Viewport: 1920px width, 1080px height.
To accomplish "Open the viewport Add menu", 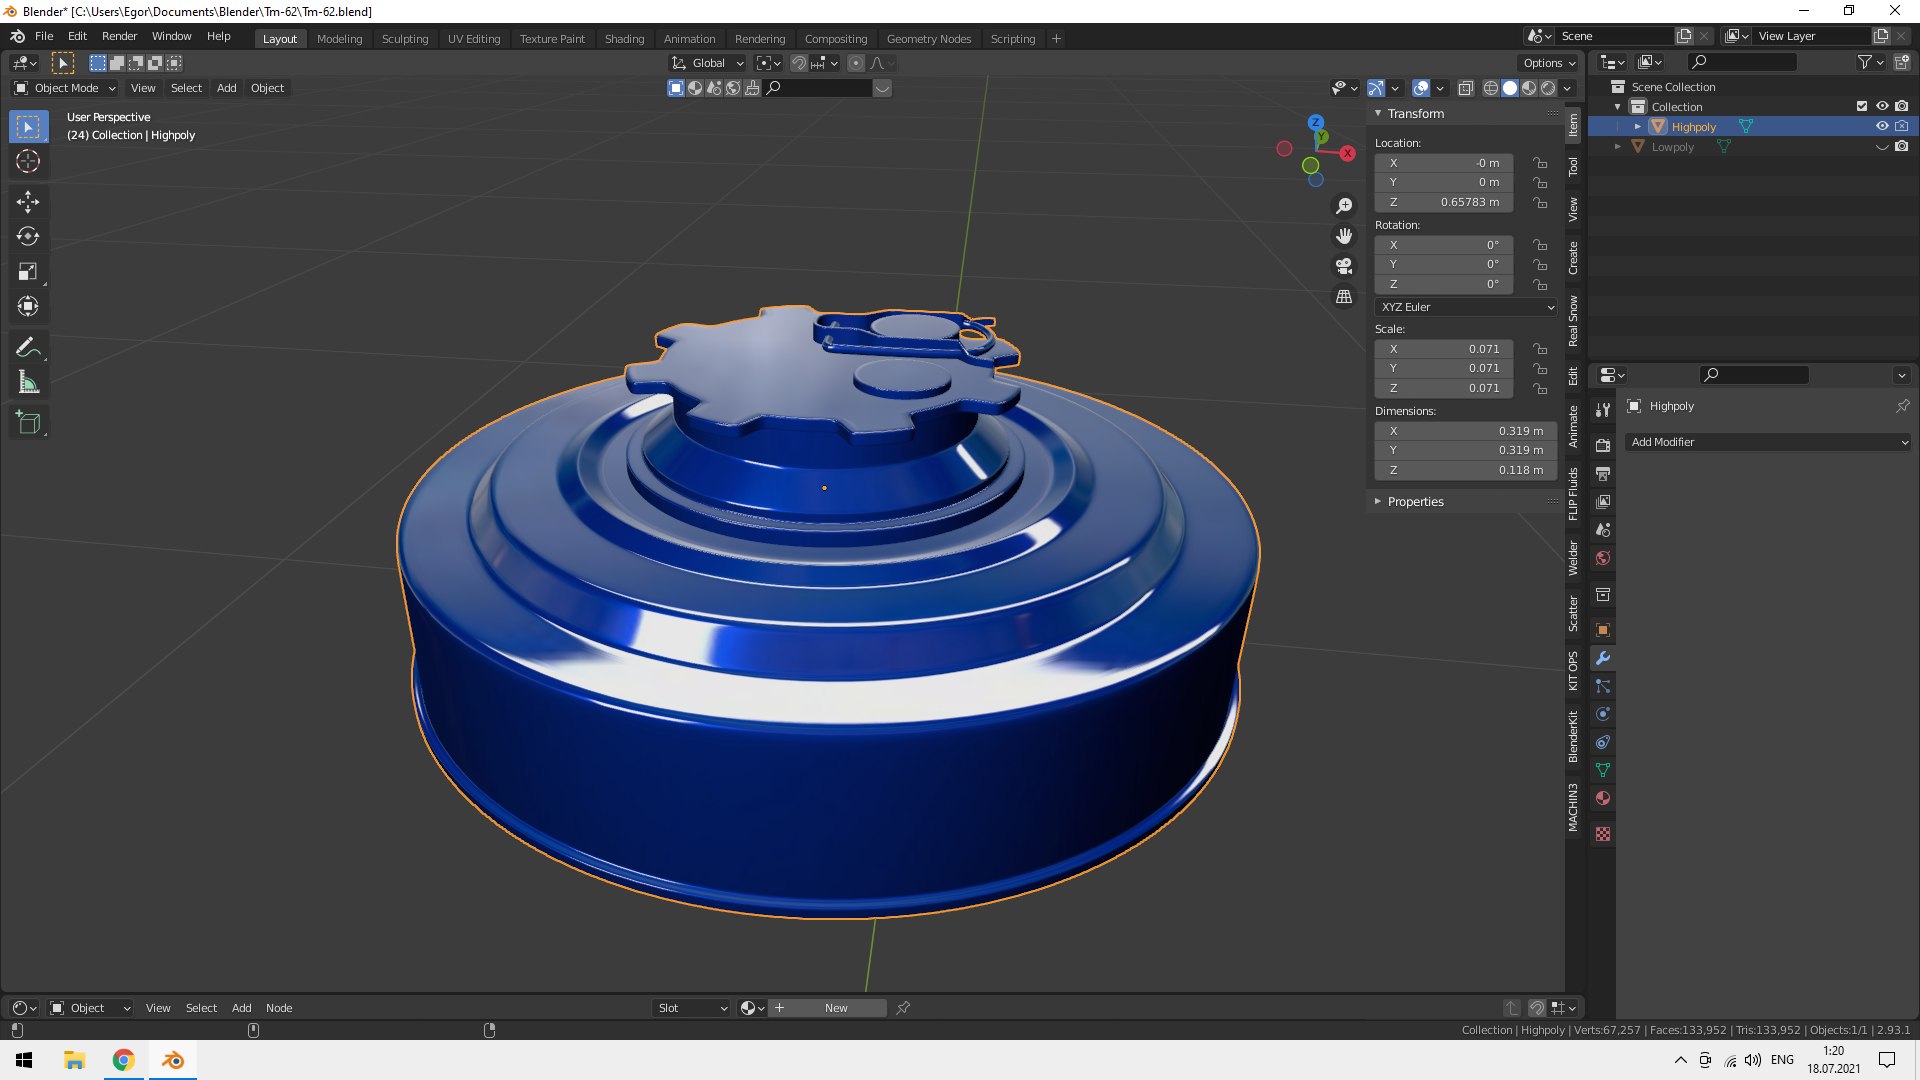I will [x=227, y=88].
